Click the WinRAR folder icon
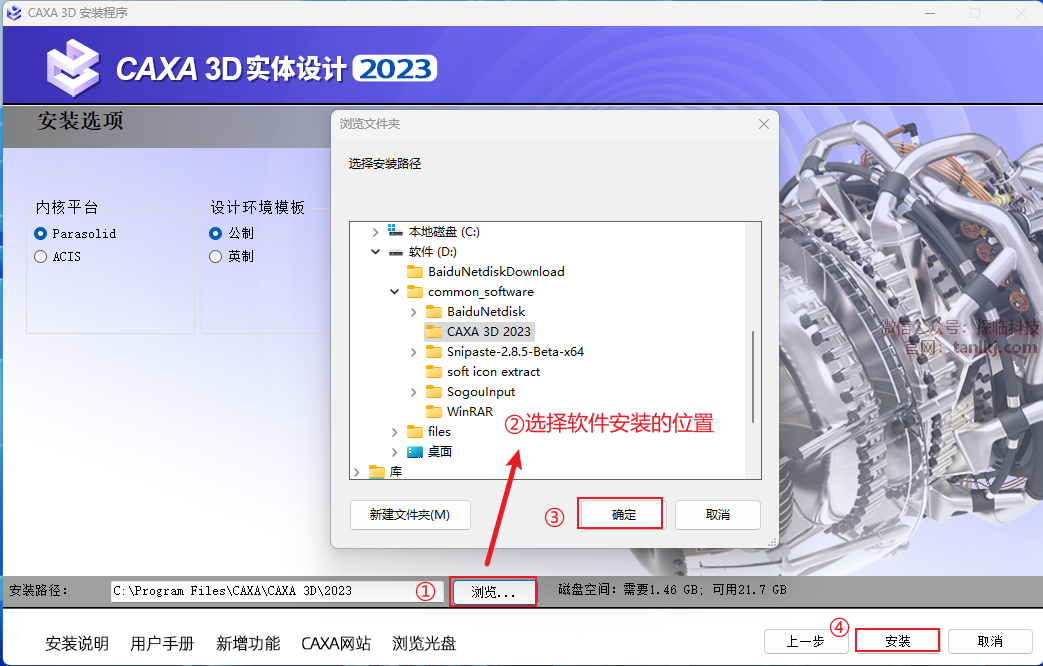 (x=434, y=411)
